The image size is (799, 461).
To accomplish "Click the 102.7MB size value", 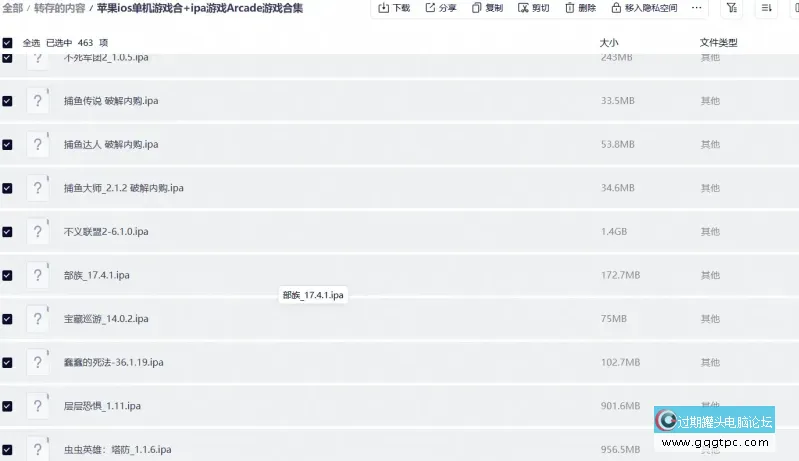I will 620,363.
